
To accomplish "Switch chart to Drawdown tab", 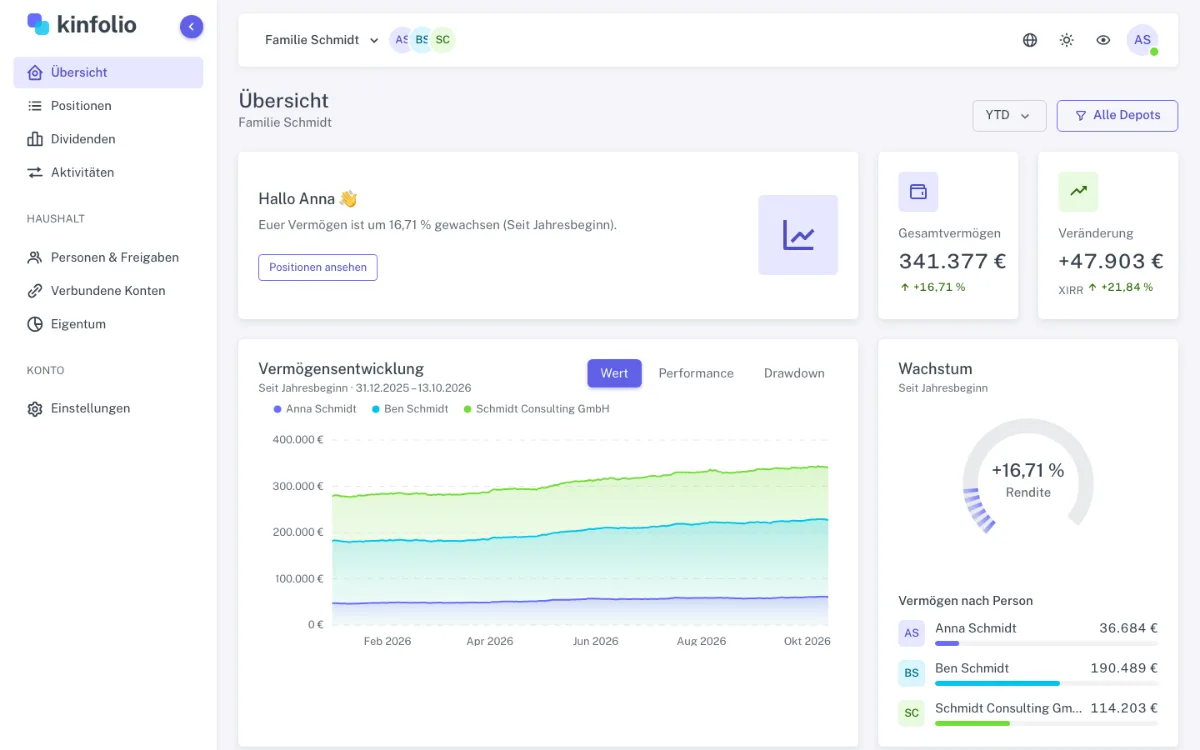I will [794, 373].
